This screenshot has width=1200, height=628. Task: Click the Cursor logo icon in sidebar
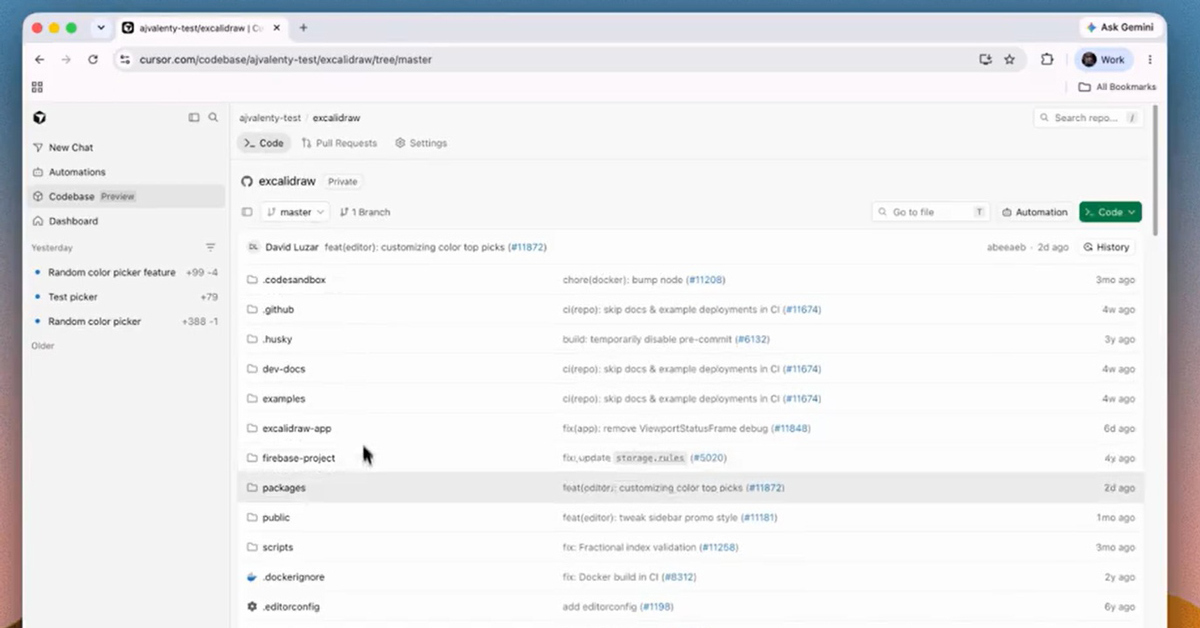pos(39,117)
